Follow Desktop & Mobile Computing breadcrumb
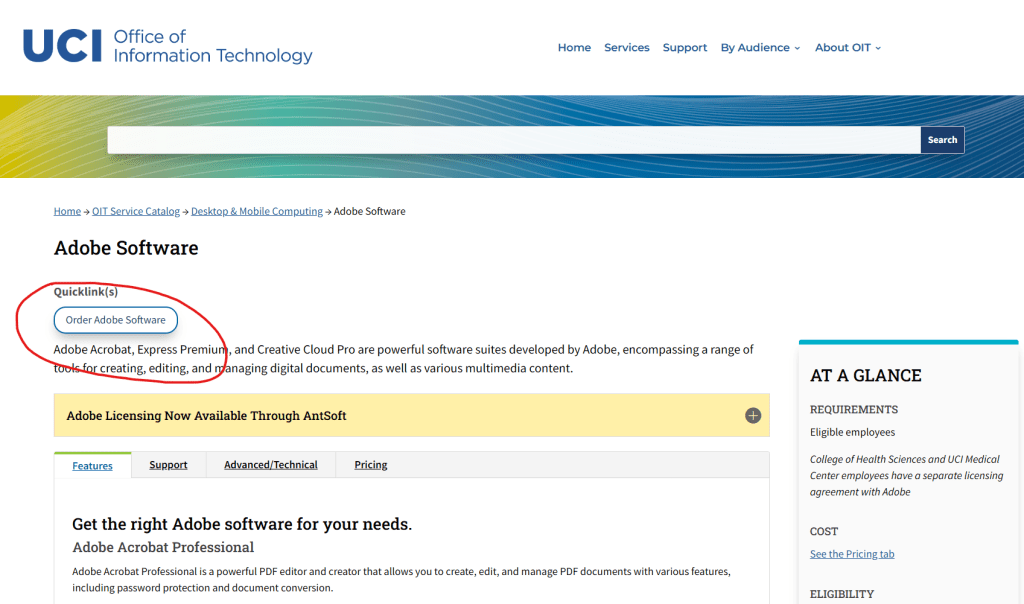Screen dimensions: 1024x604 click(257, 212)
